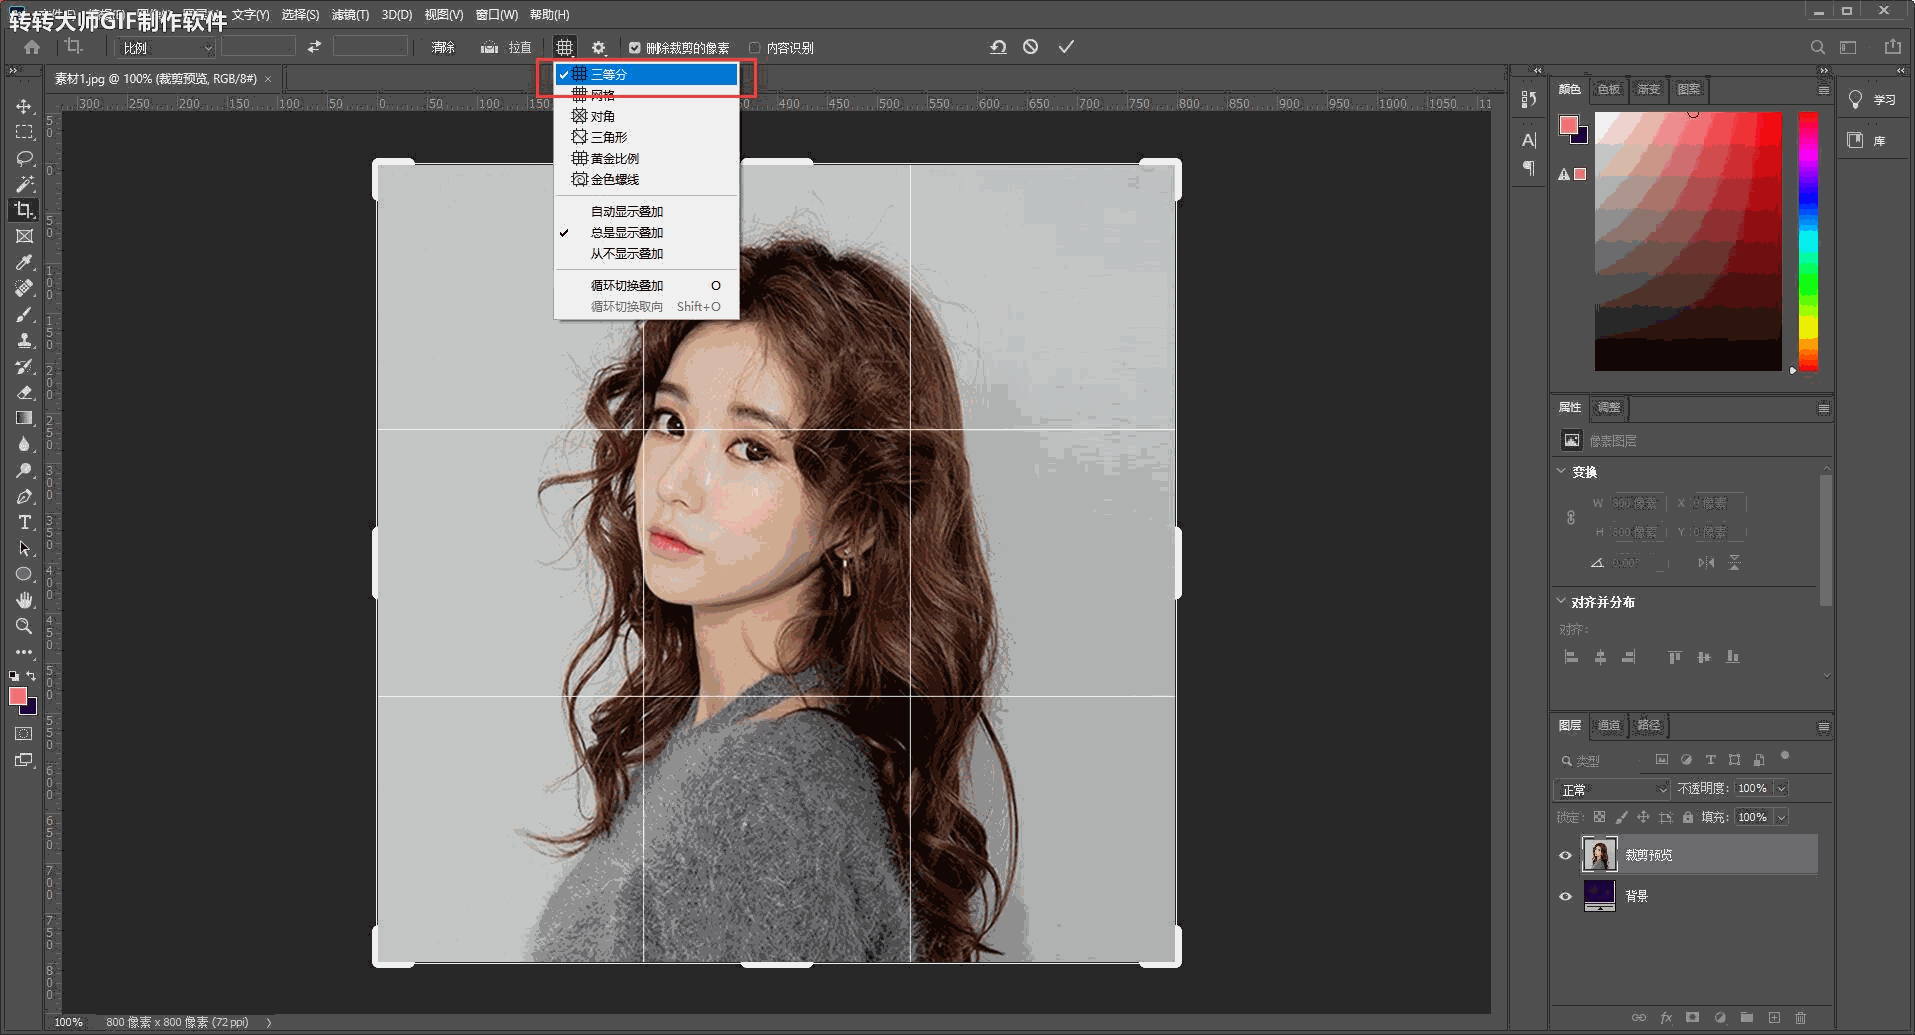Open the 比例 crop ratio dropdown
The width and height of the screenshot is (1915, 1035).
[166, 48]
